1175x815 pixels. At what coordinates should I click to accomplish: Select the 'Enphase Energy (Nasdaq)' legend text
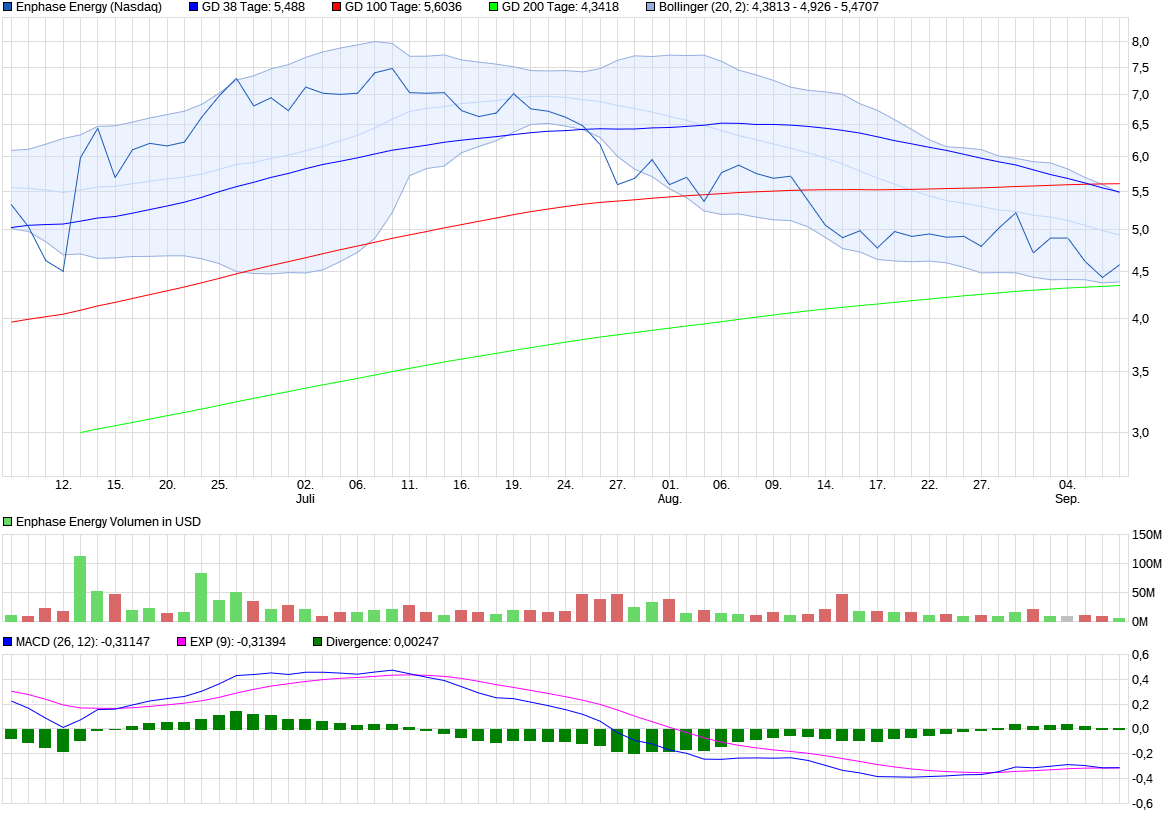(x=88, y=7)
